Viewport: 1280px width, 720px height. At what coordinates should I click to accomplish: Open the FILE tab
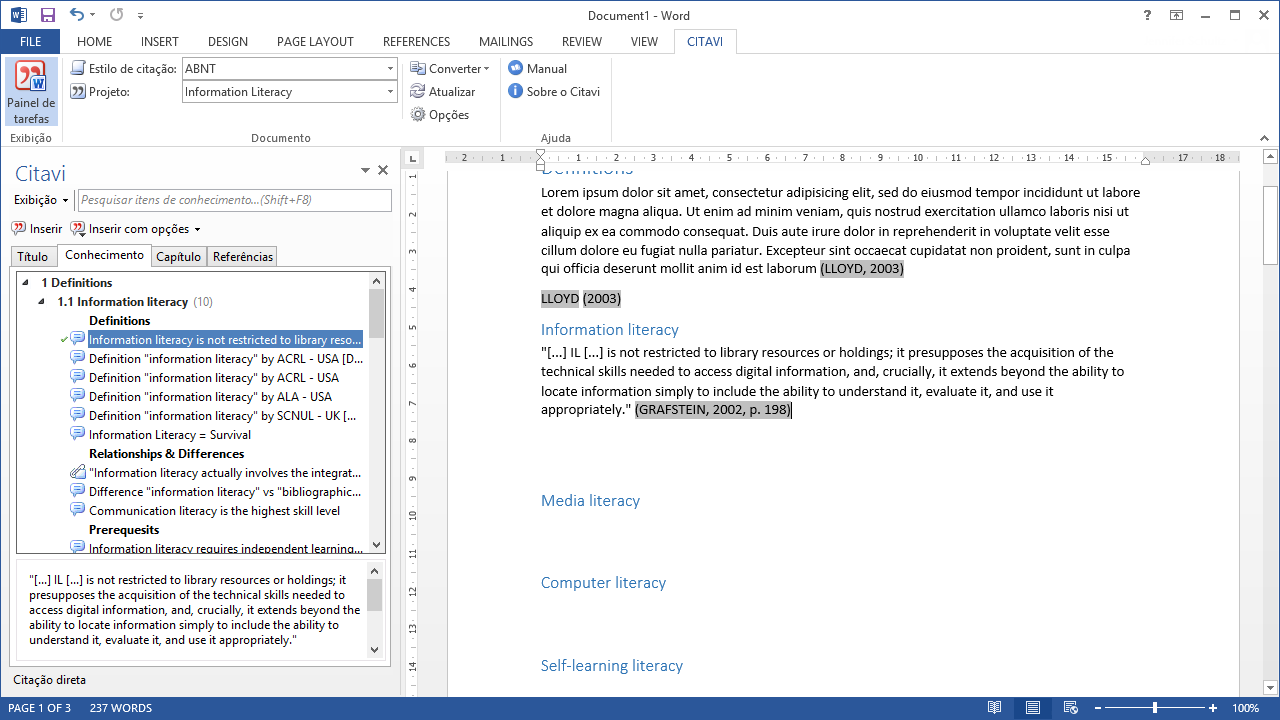point(30,42)
